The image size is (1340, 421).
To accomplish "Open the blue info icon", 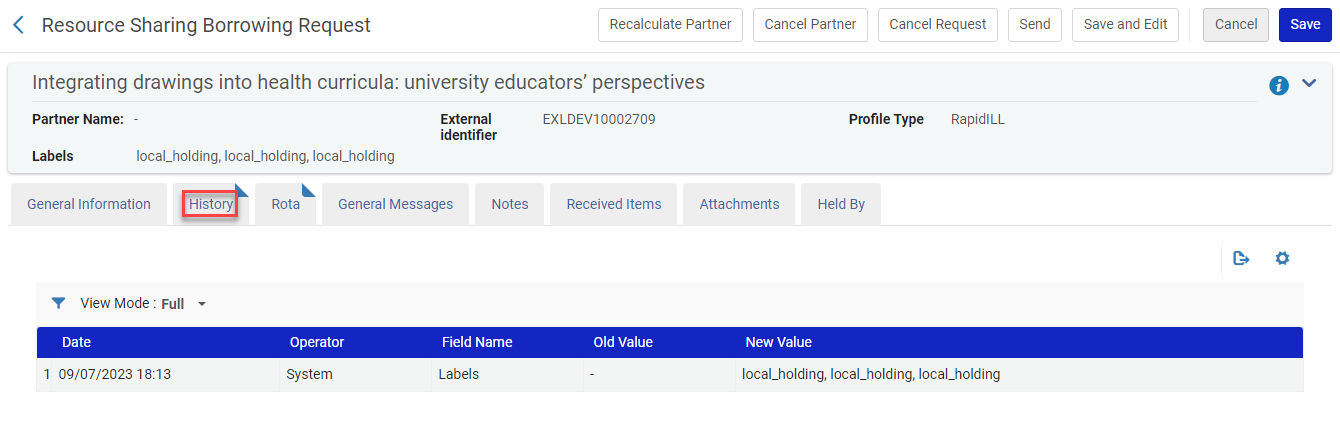I will coord(1278,86).
